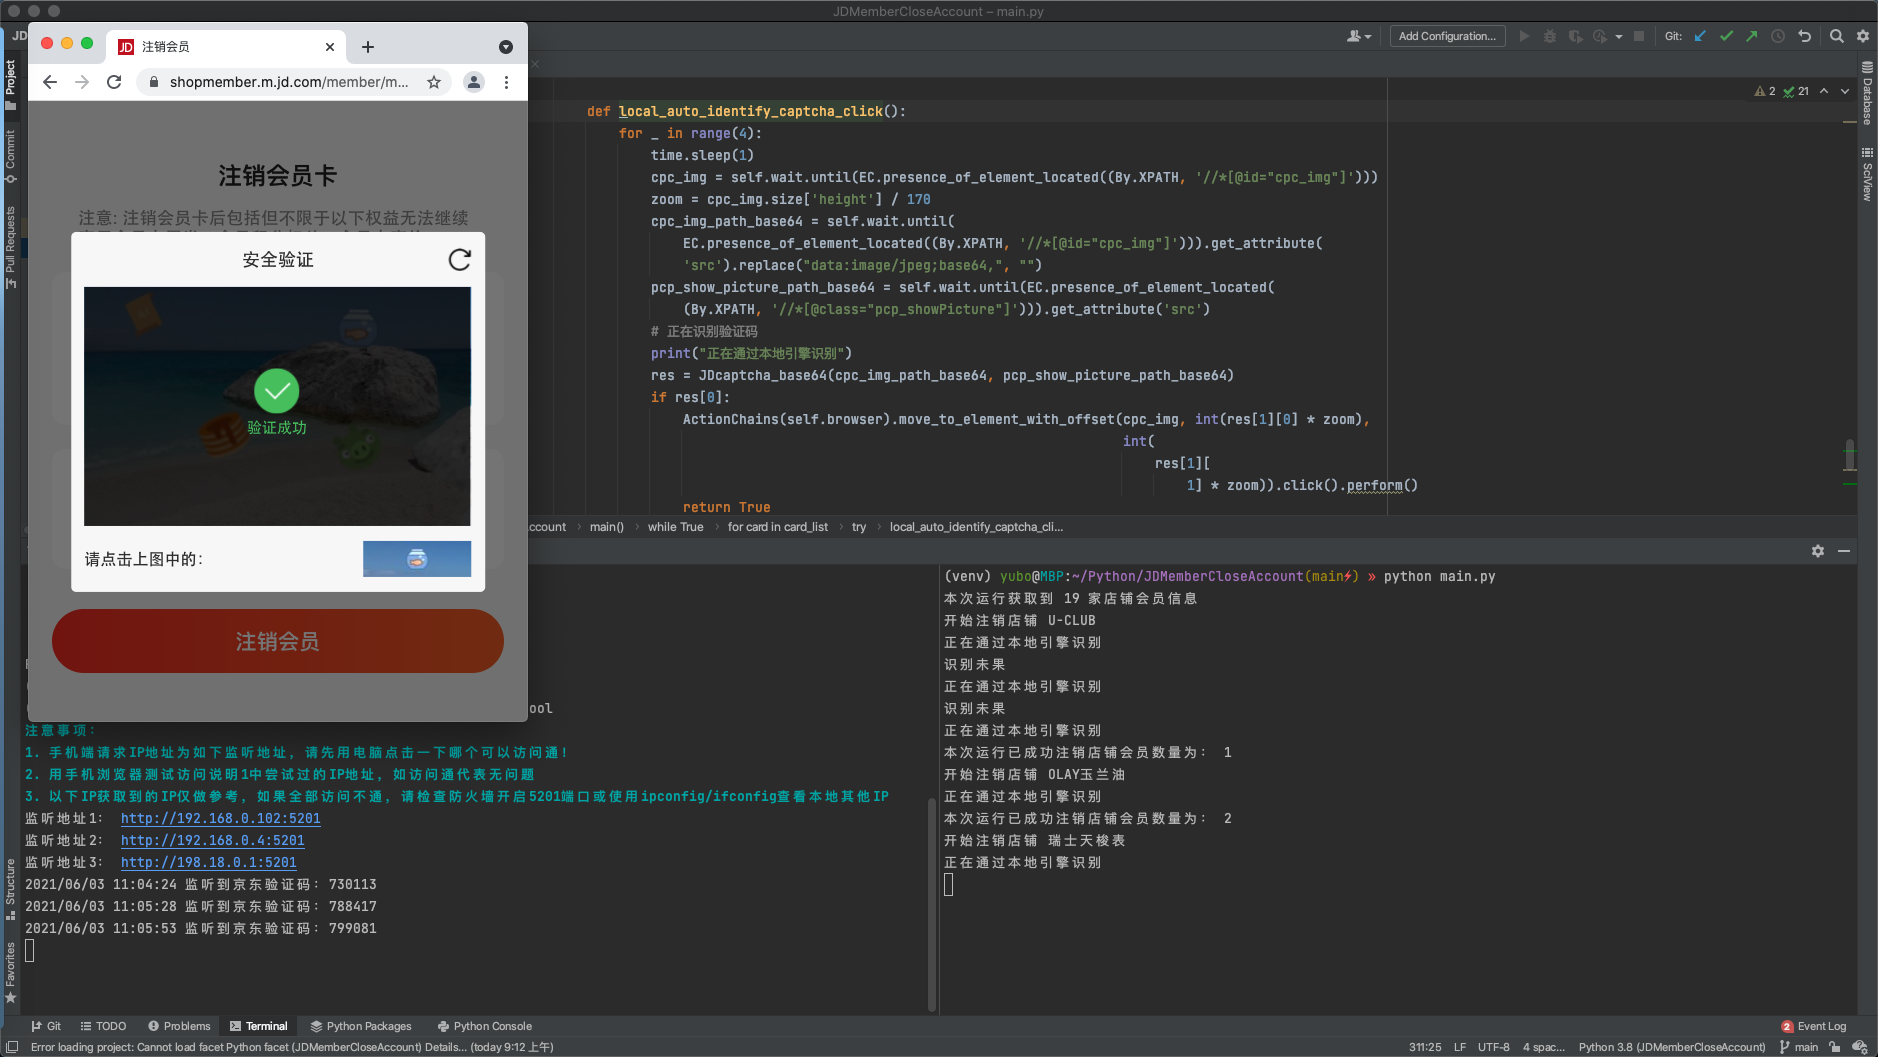Click Git update project blue arrow
The image size is (1878, 1057).
(x=1700, y=36)
